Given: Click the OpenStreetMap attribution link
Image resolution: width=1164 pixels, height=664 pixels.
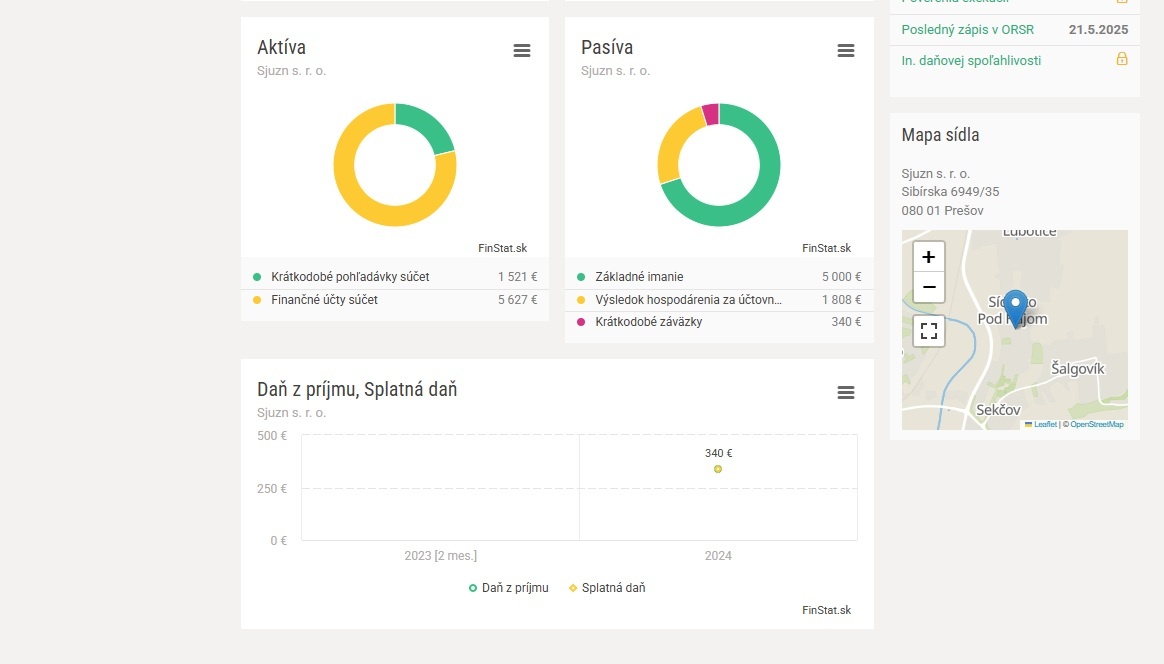Looking at the screenshot, I should click(x=1096, y=425).
